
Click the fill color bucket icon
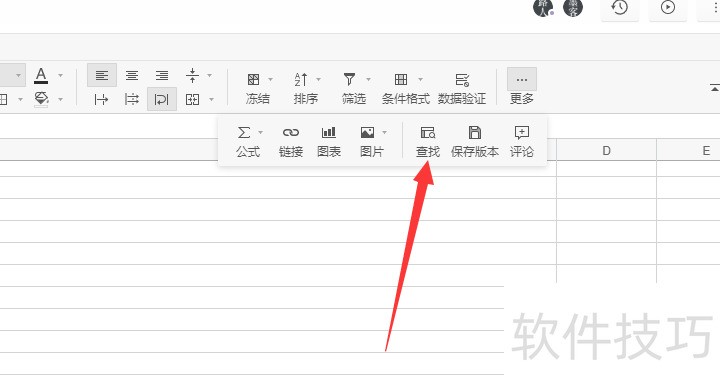41,99
